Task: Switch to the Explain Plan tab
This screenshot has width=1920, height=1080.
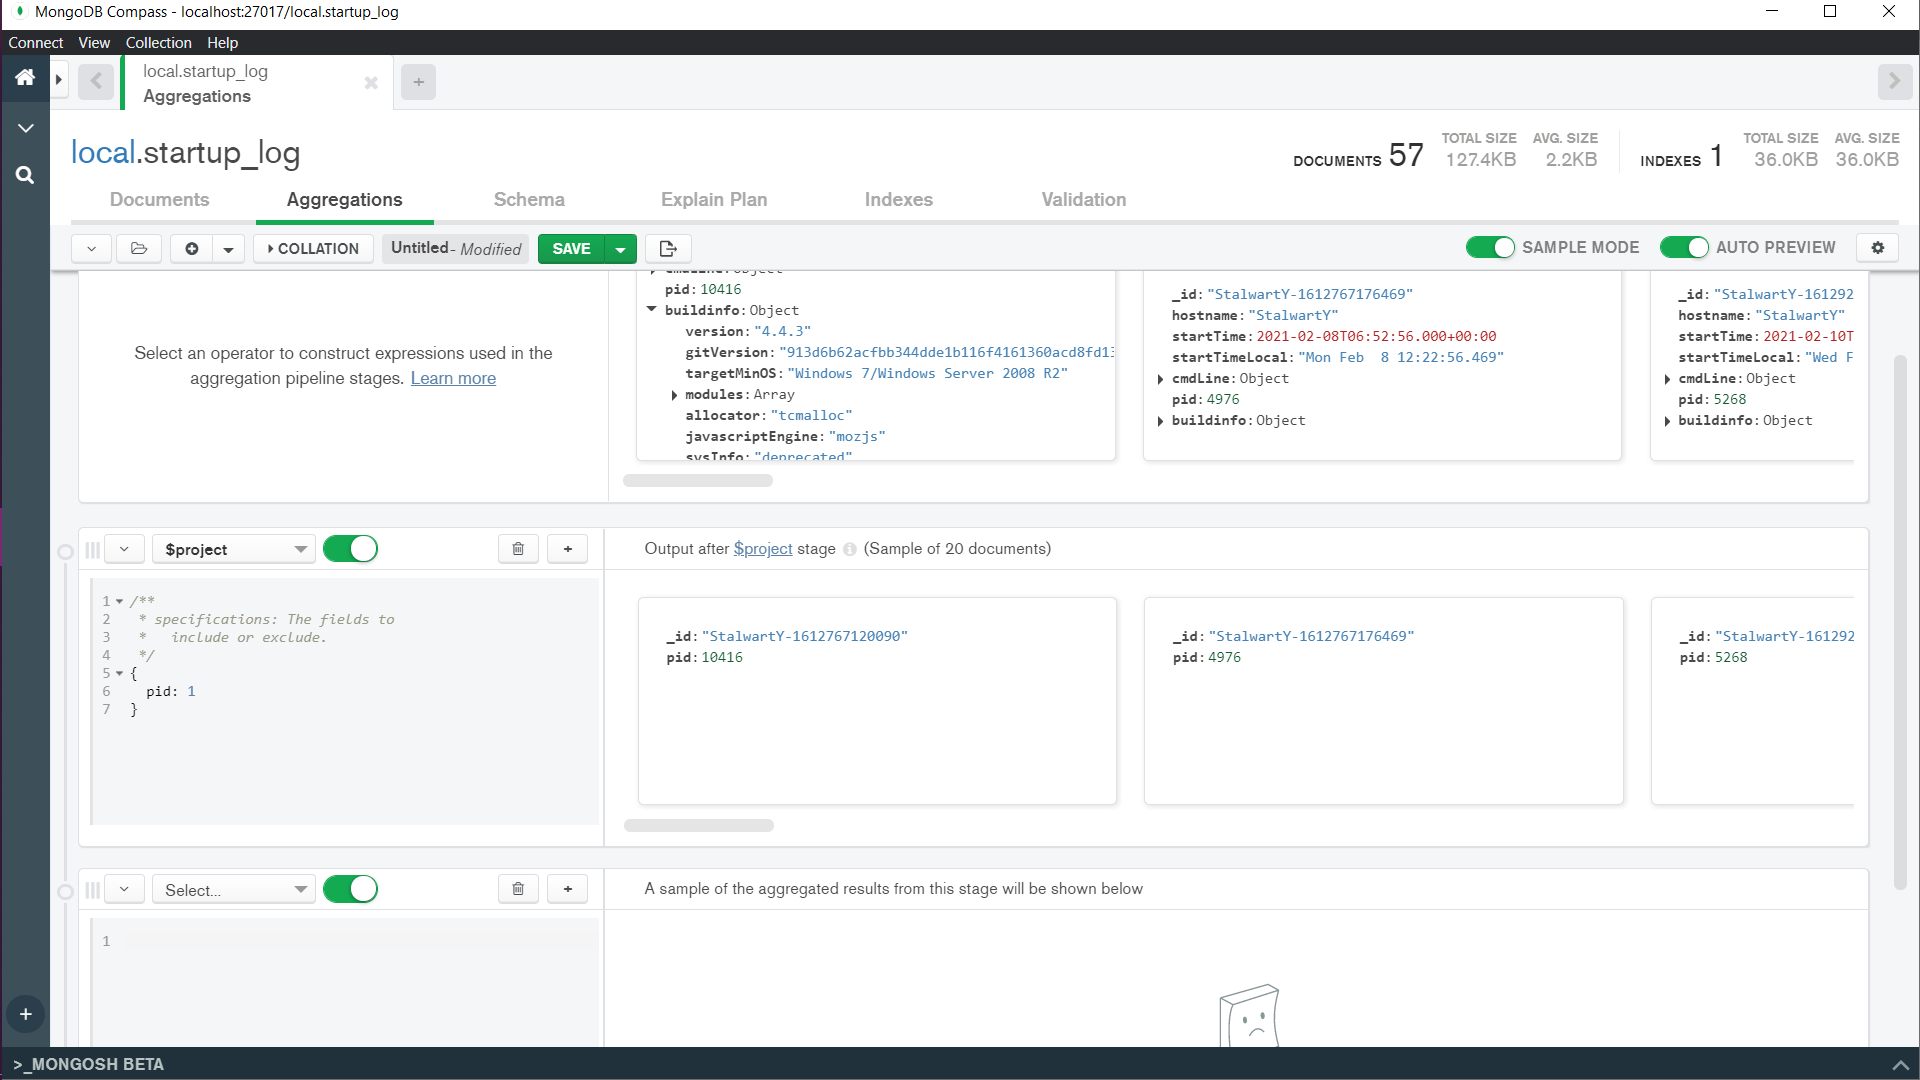Action: [x=714, y=200]
